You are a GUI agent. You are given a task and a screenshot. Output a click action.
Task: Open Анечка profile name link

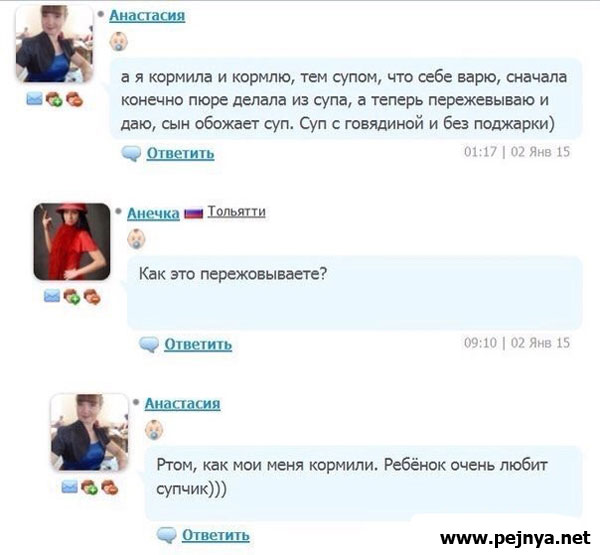[x=153, y=213]
